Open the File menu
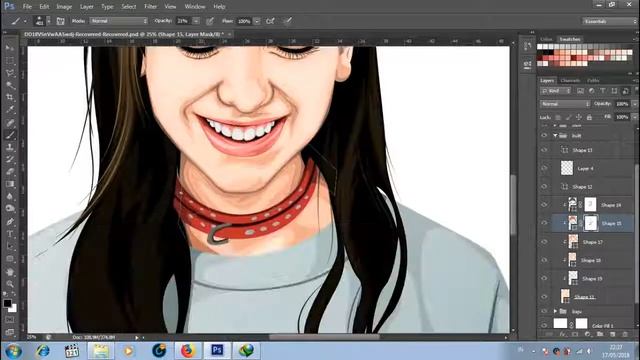The image size is (640, 360). [27, 7]
